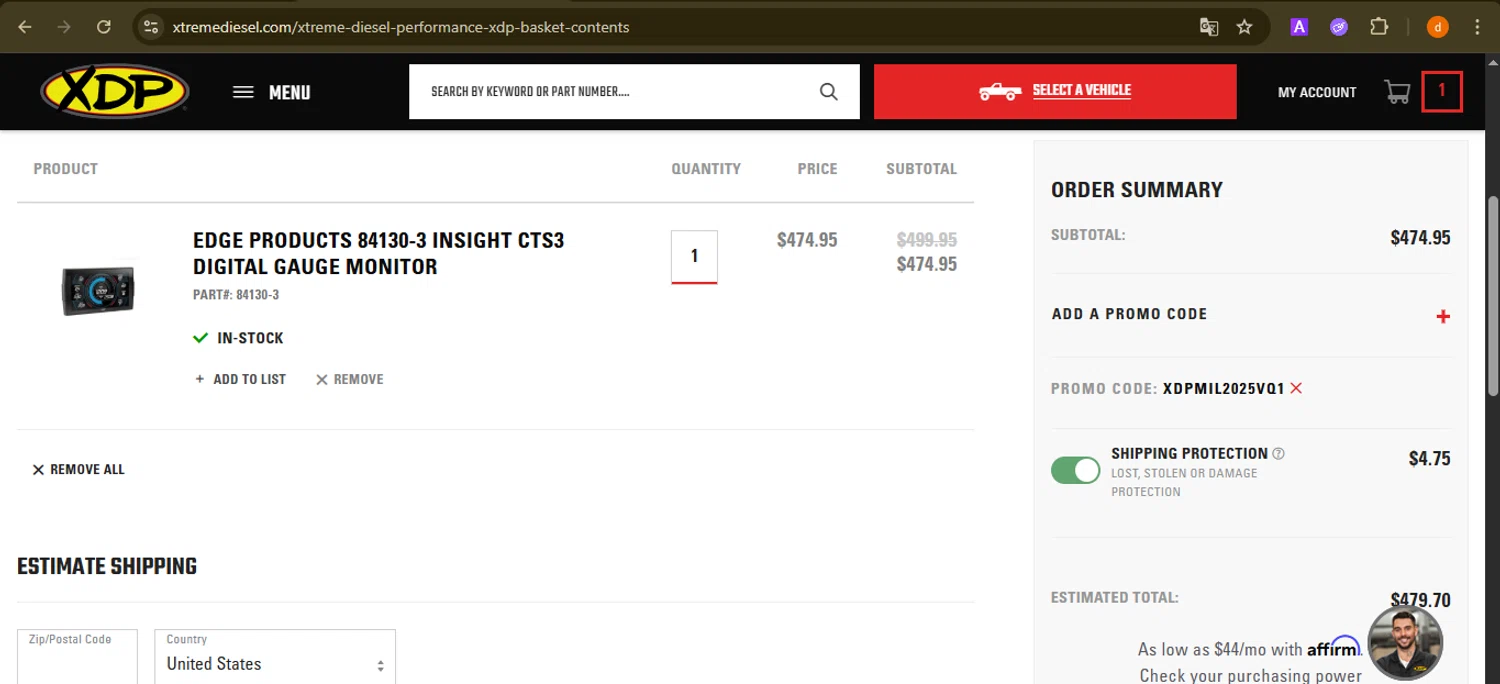Screen dimensions: 1500x684
Task: Click the Affirm logo
Action: 1334,647
